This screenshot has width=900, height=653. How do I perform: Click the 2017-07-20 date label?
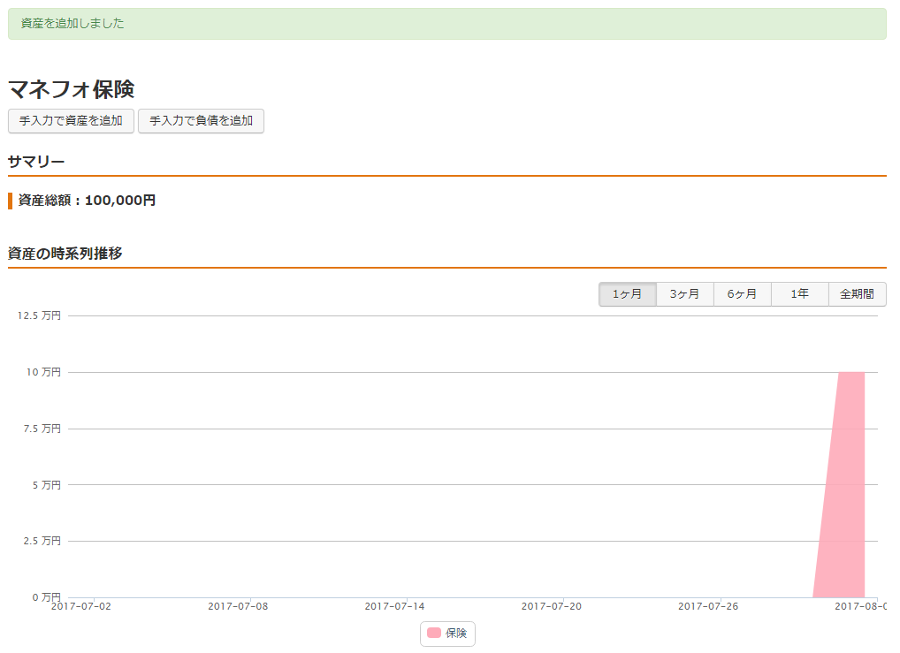click(551, 607)
